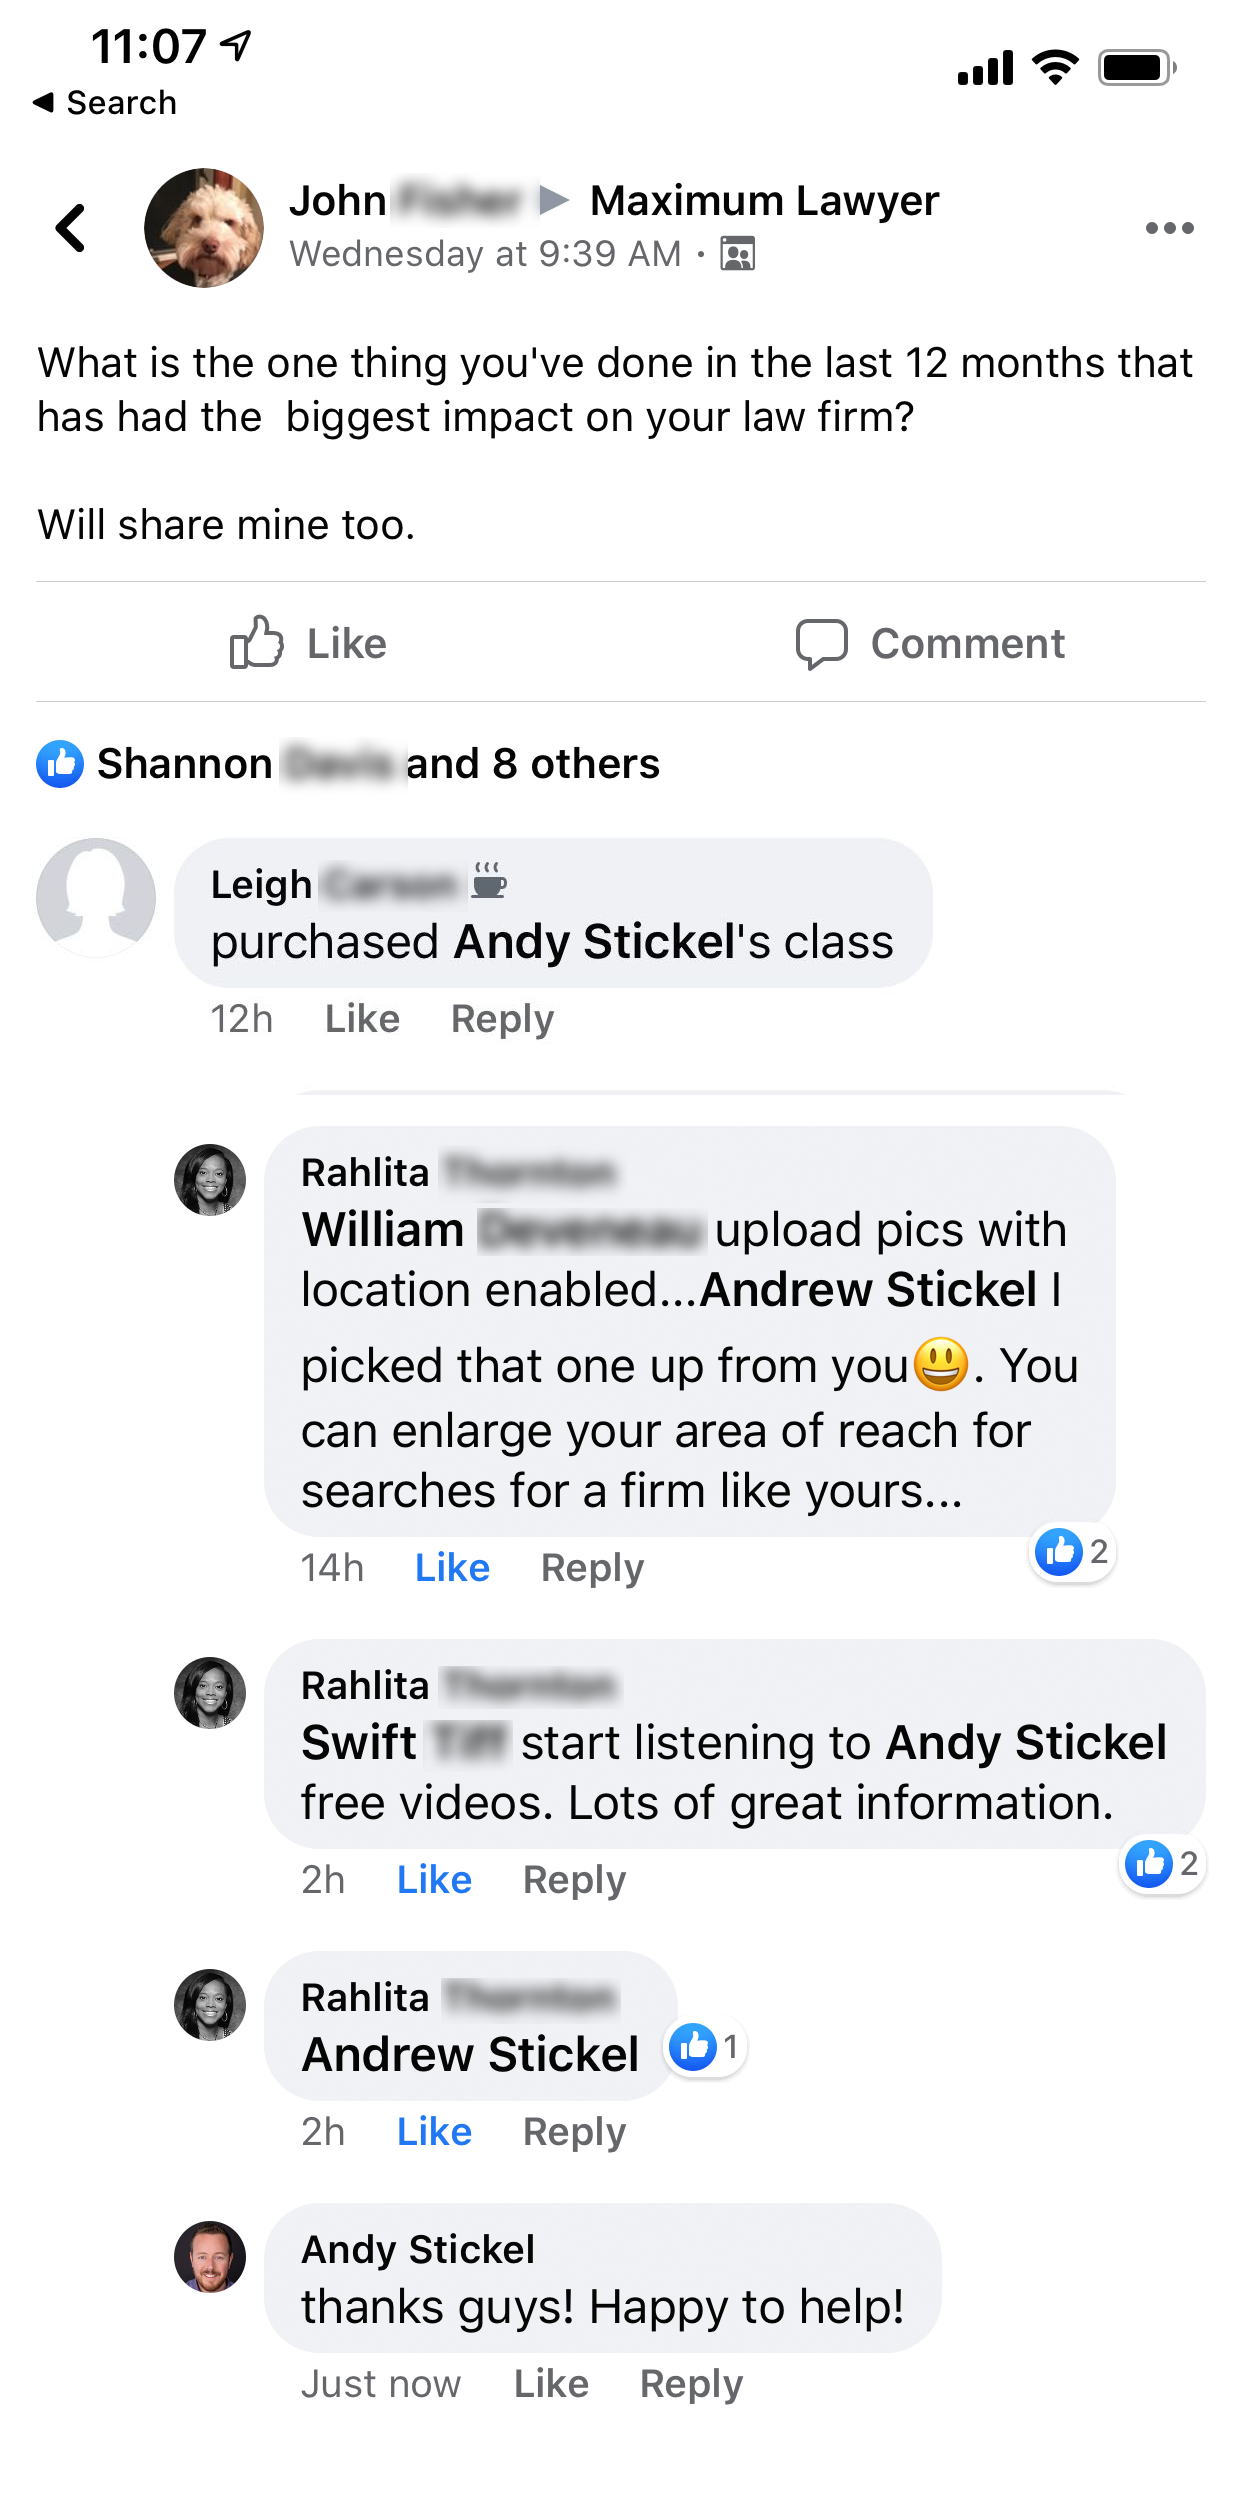Reply to Andy Stickel's thanks comment

pyautogui.click(x=691, y=2384)
